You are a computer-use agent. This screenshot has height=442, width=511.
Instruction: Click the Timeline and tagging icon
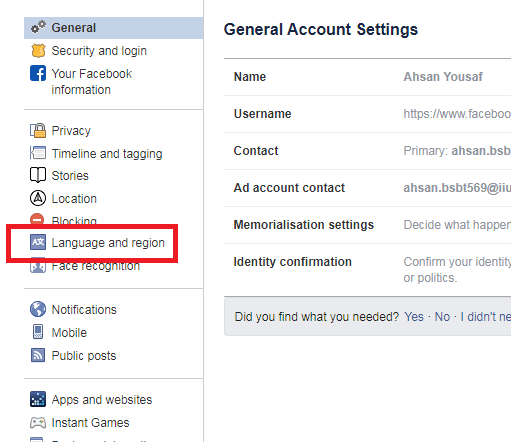(38, 153)
